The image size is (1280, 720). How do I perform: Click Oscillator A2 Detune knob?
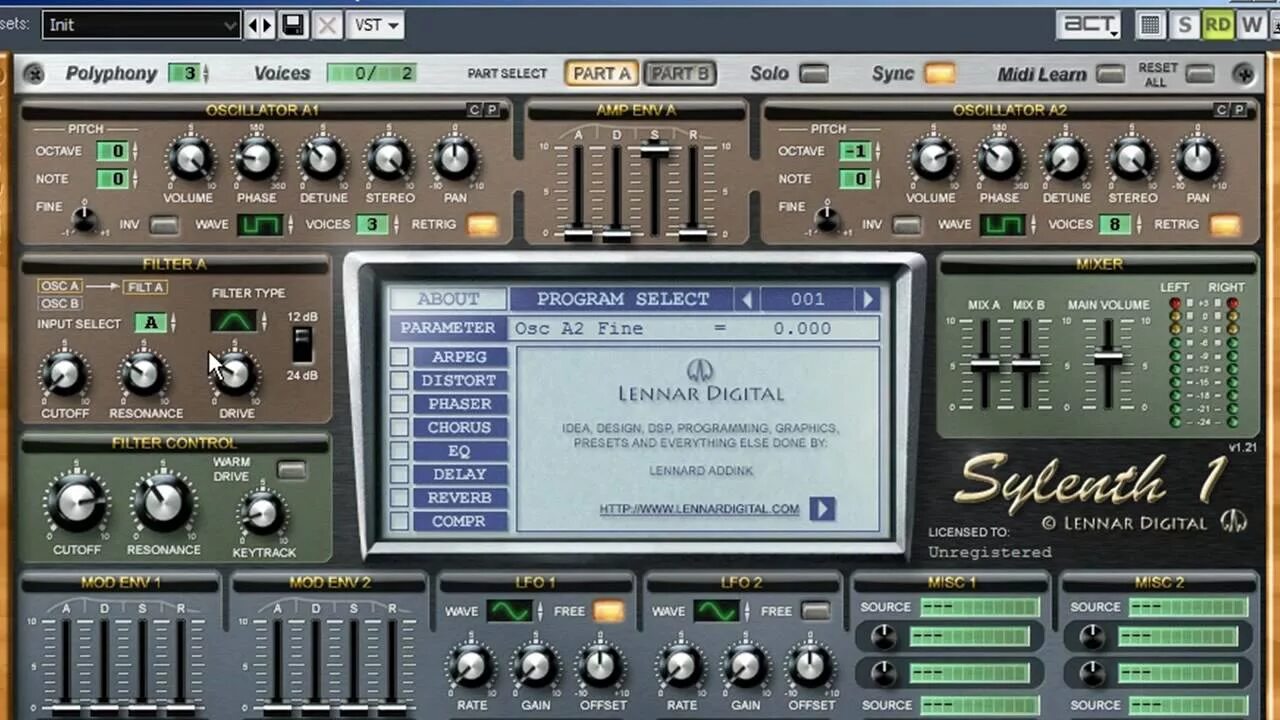1066,158
